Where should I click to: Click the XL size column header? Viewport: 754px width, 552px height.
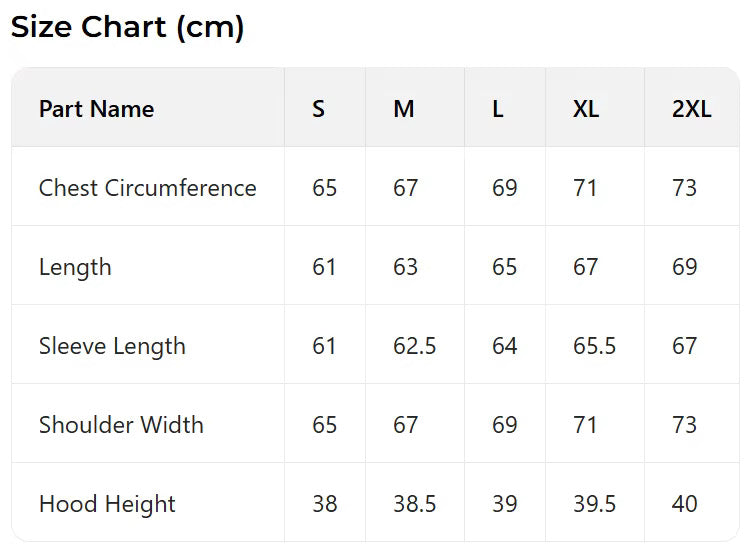point(586,109)
